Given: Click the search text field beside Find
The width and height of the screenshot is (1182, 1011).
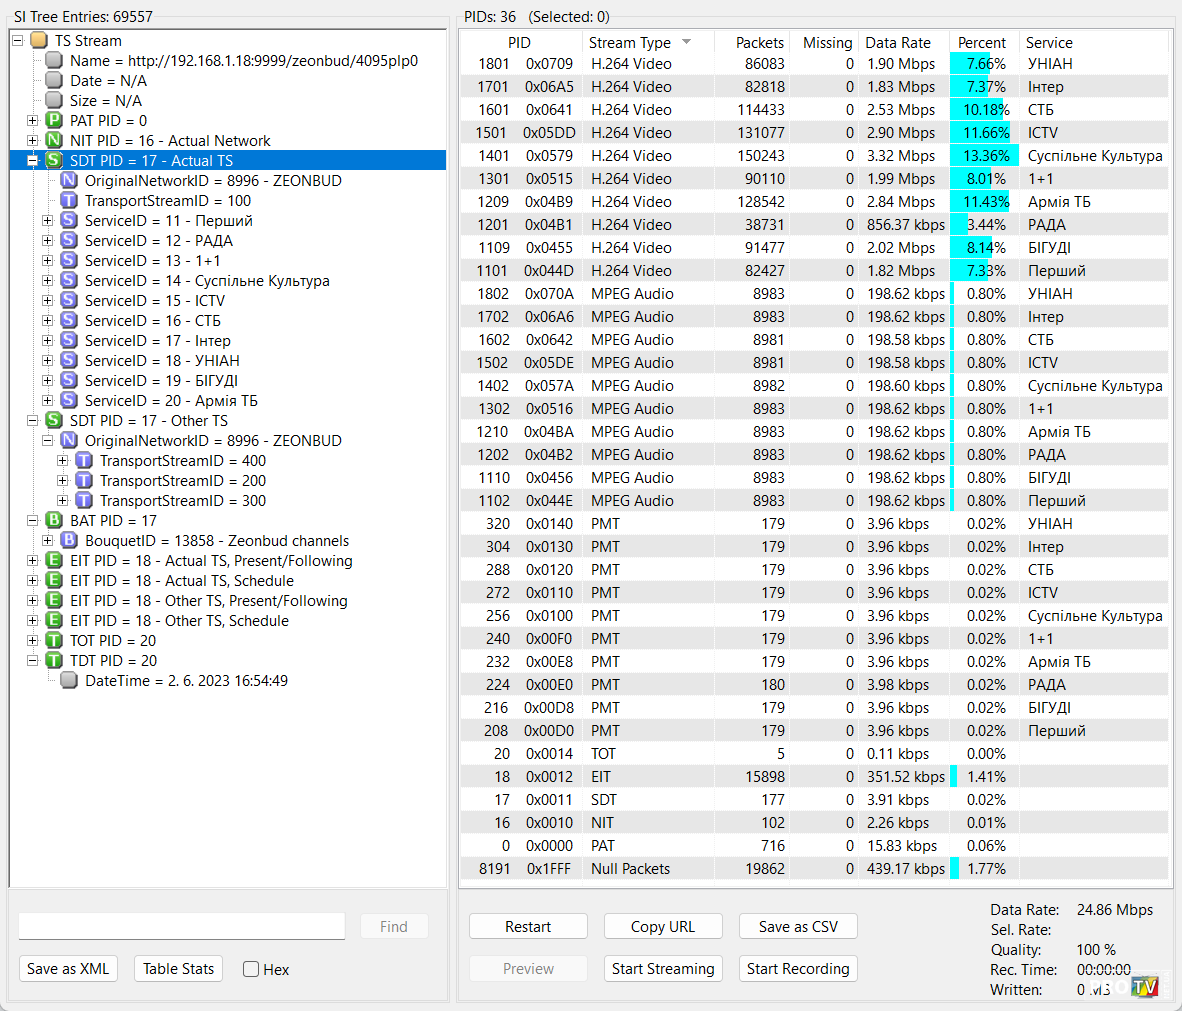Looking at the screenshot, I should coord(181,926).
